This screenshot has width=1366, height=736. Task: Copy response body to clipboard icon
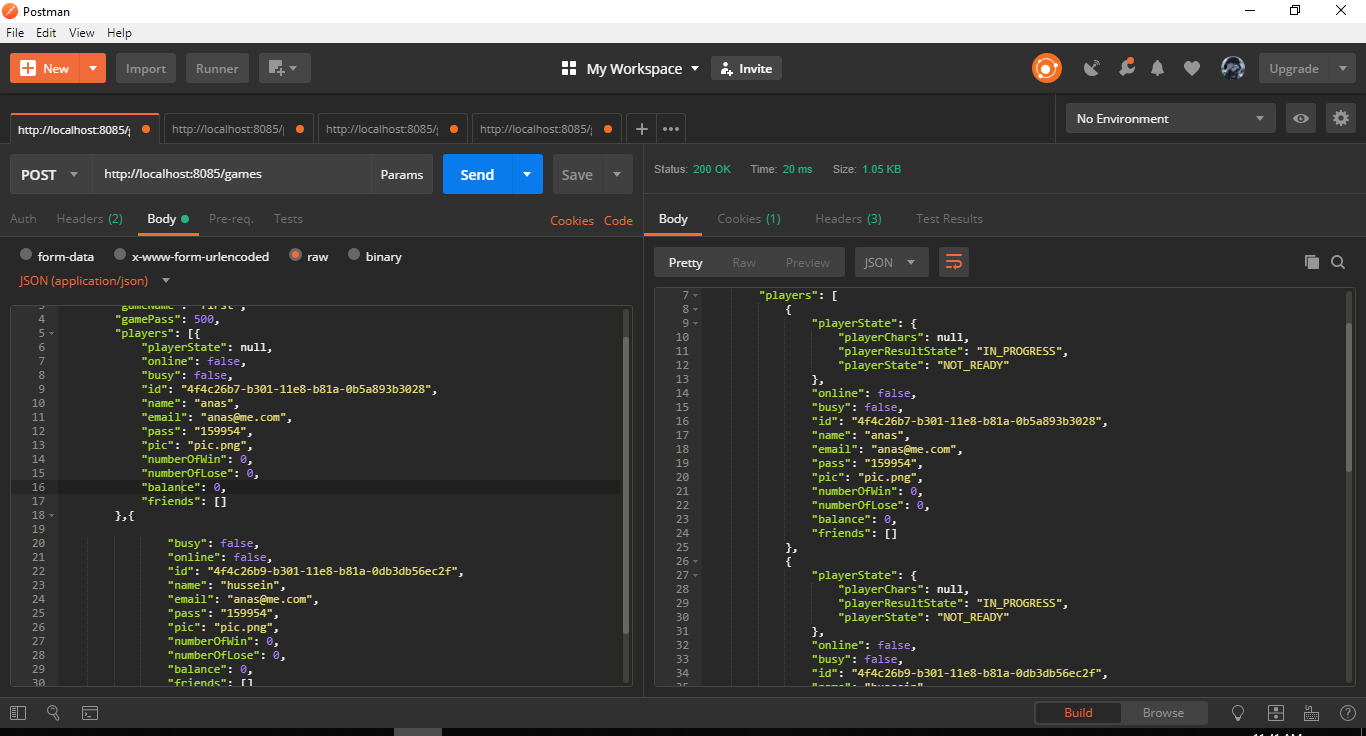coord(1312,262)
